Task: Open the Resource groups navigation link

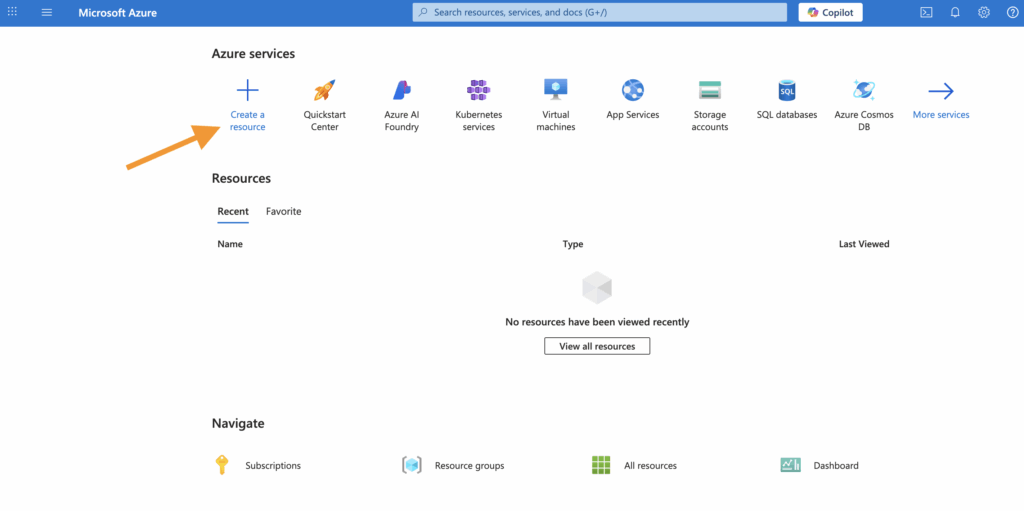Action: [x=470, y=466]
